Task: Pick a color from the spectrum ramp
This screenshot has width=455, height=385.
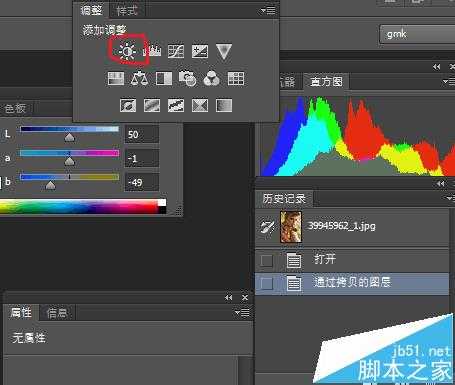Action: [79, 206]
